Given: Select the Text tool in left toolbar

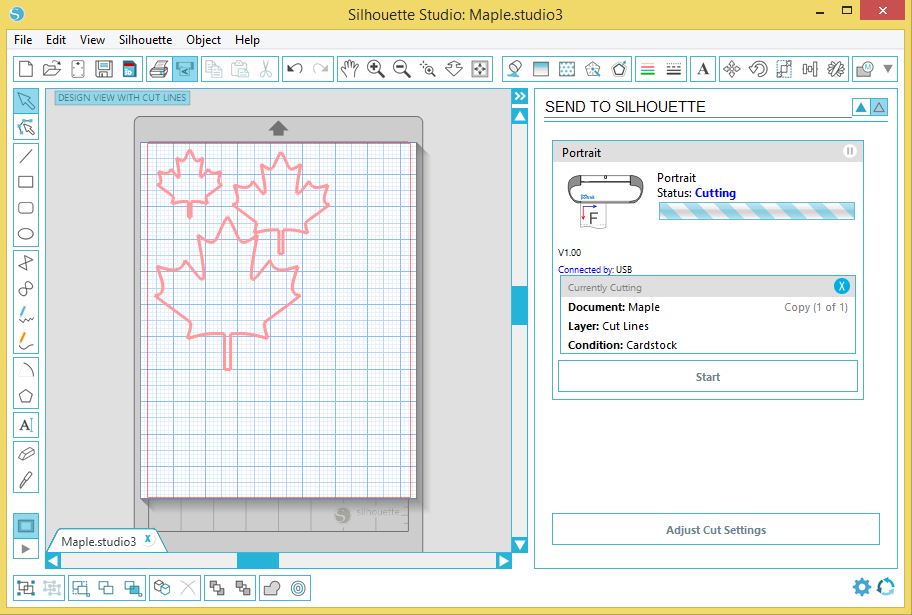Looking at the screenshot, I should pyautogui.click(x=26, y=425).
